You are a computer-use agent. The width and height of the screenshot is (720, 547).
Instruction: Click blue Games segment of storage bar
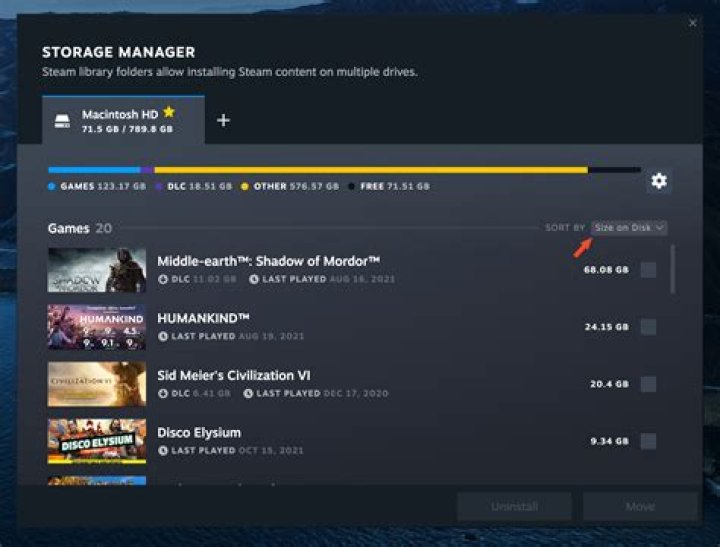pos(94,170)
